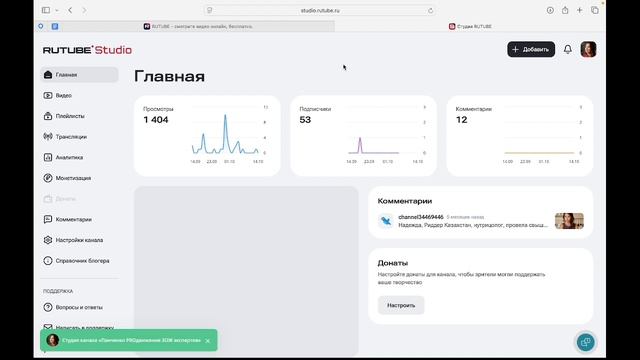Click the Видео play icon
The width and height of the screenshot is (640, 360).
48,96
